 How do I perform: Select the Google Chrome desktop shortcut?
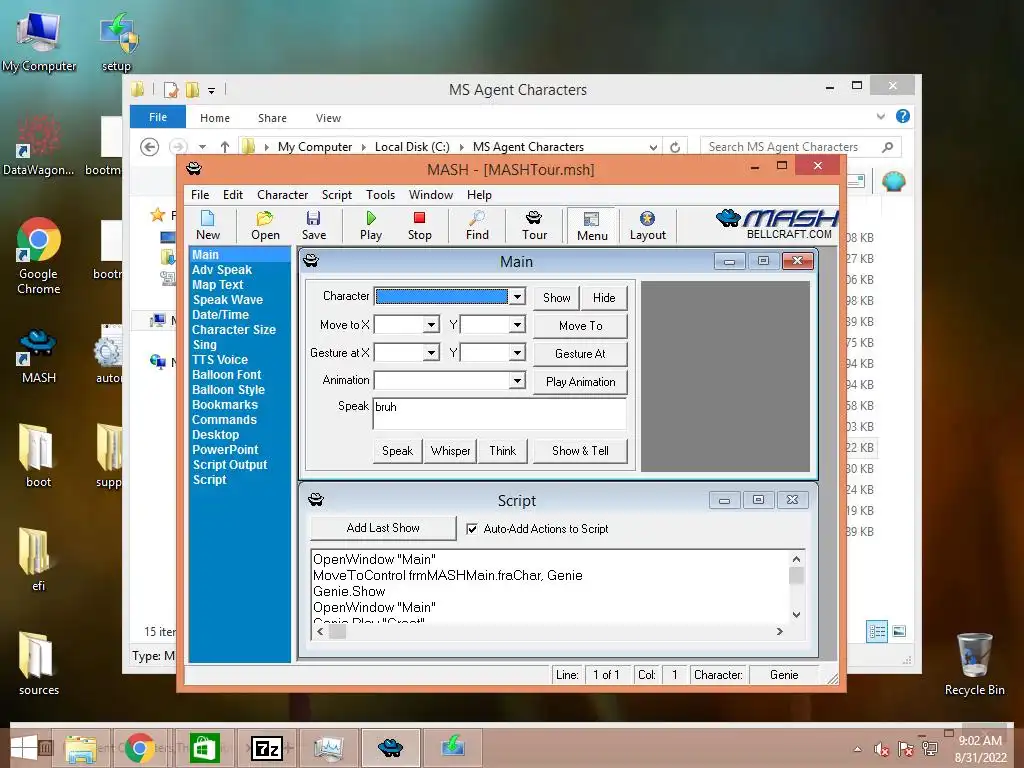[39, 256]
